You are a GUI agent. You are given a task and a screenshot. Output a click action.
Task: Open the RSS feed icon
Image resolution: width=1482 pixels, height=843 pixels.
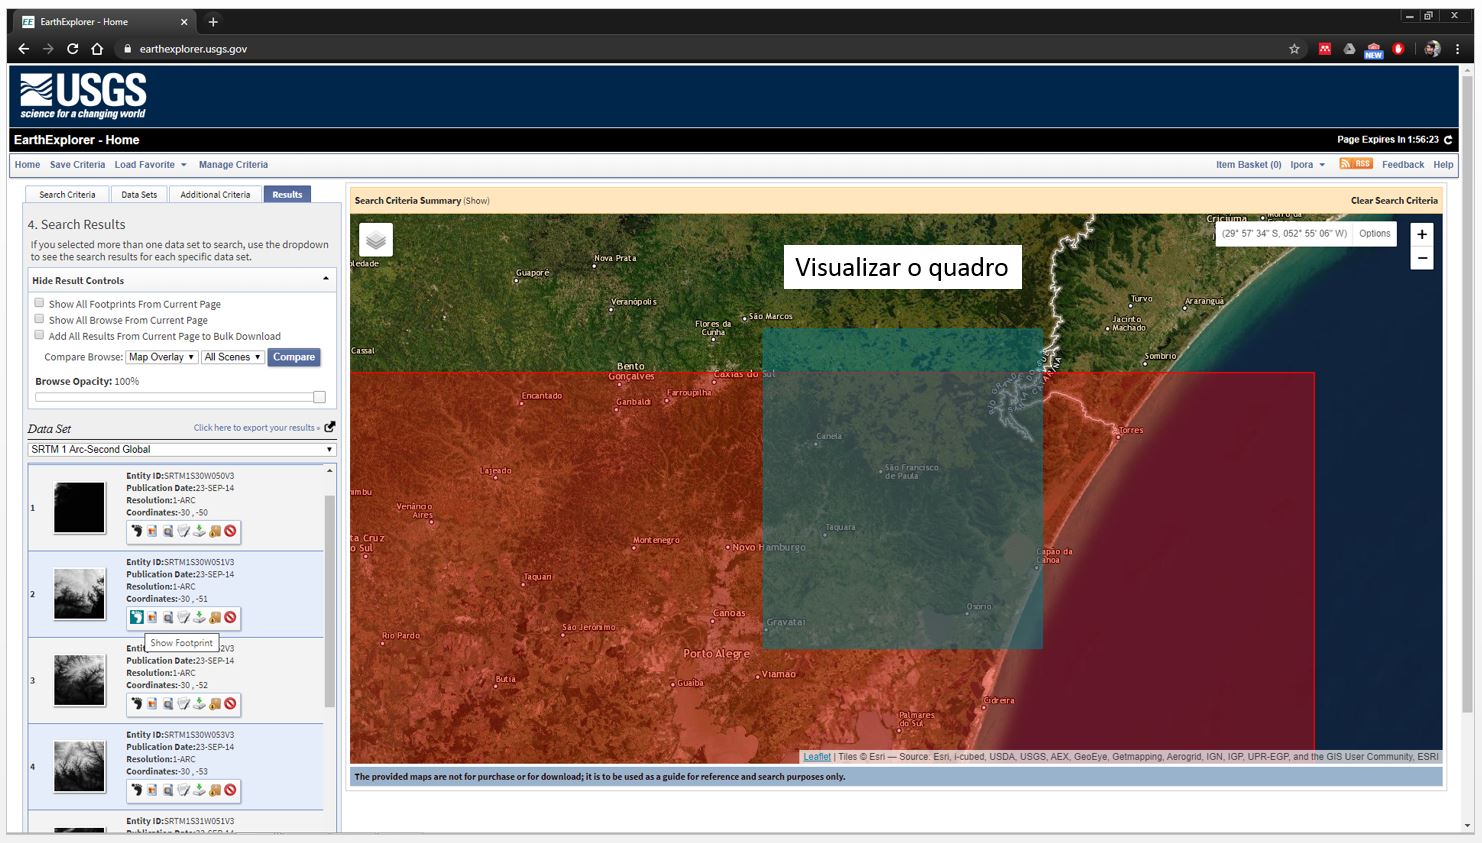(1355, 164)
